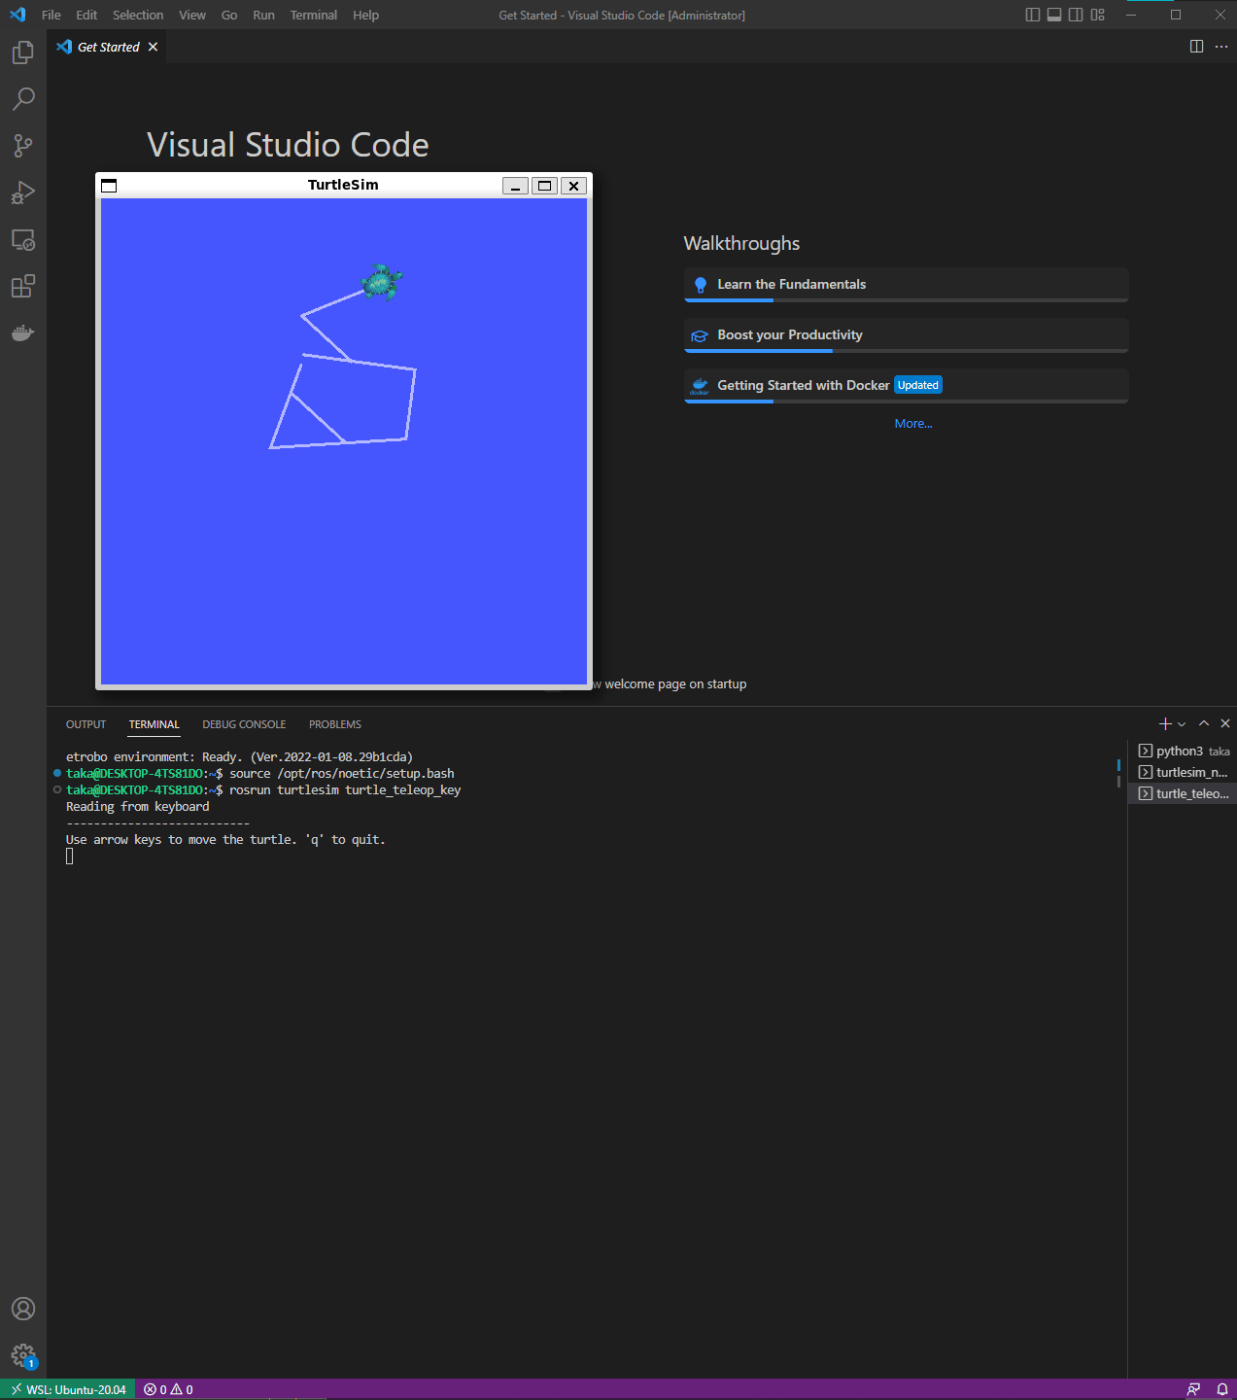Select the python3 terminal entry
Screen dimensions: 1237x1400
[1183, 751]
